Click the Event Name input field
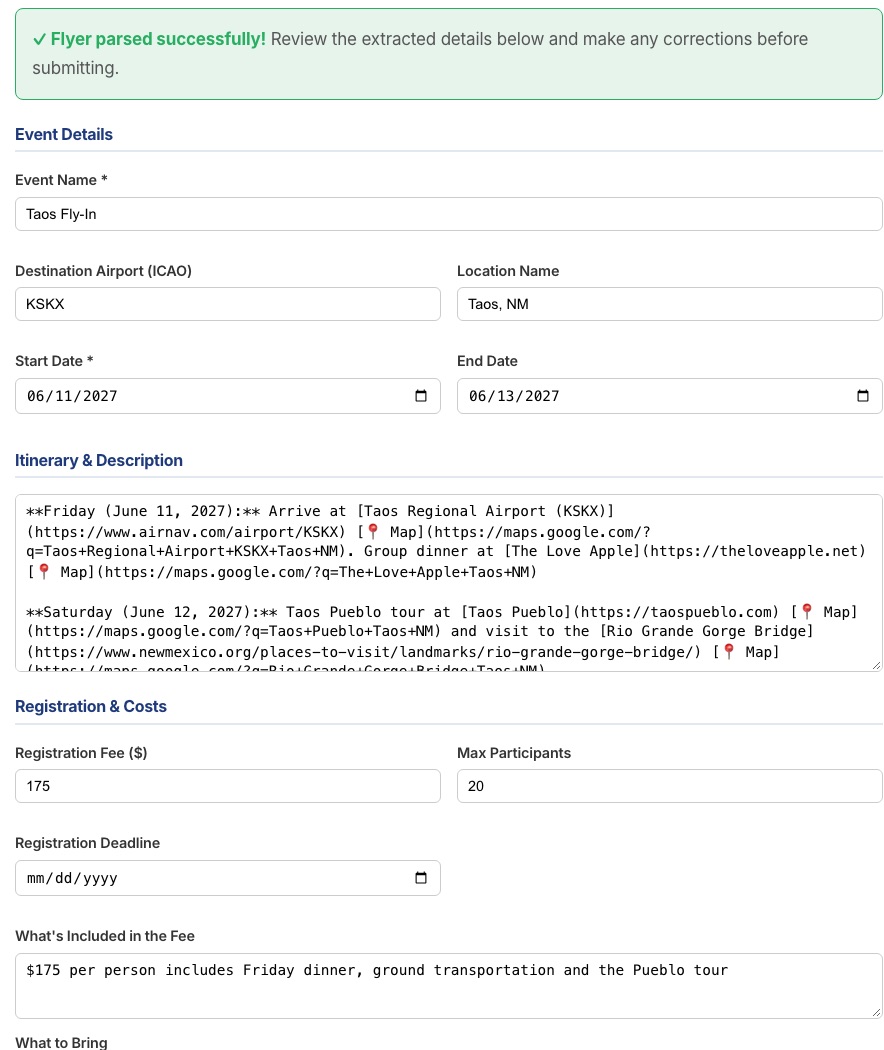884x1050 pixels. click(449, 214)
